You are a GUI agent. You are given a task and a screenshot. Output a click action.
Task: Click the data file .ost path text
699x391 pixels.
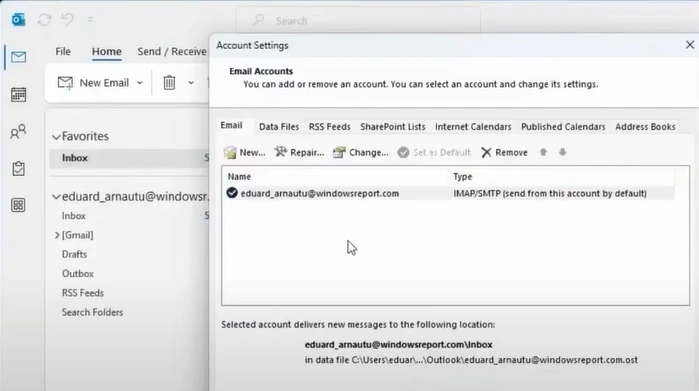click(471, 360)
